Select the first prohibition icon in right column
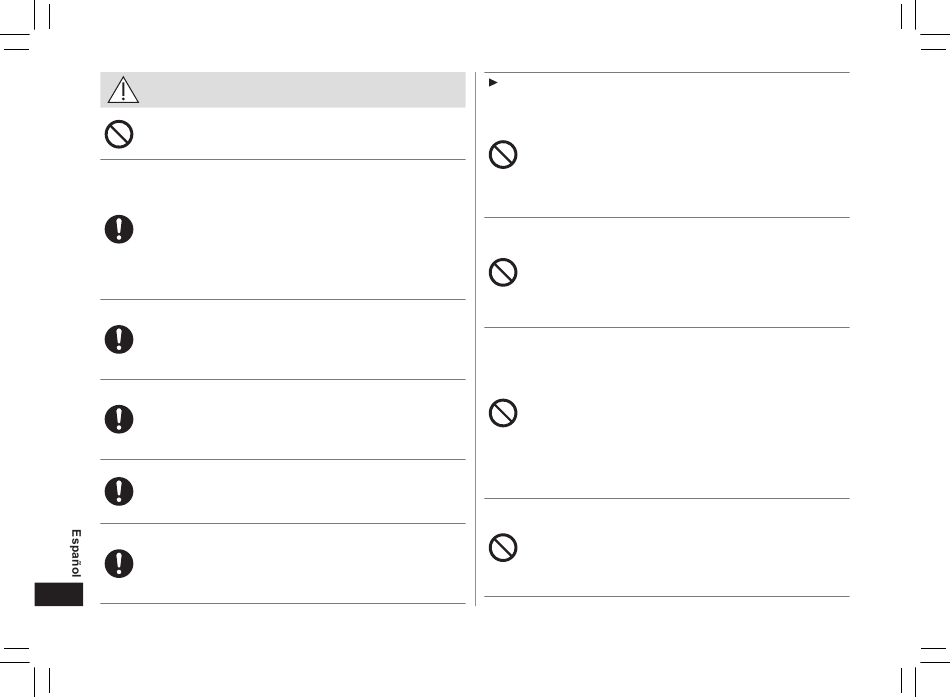Screen dimensions: 950x697 tap(503, 155)
